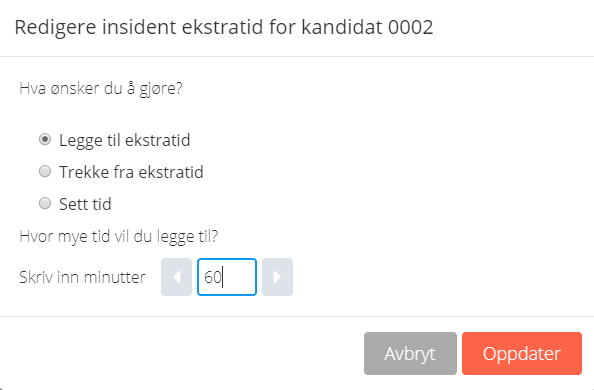Viewport: 594px width, 390px height.
Task: Enable the 'Sett tid' radio button
Action: (45, 204)
